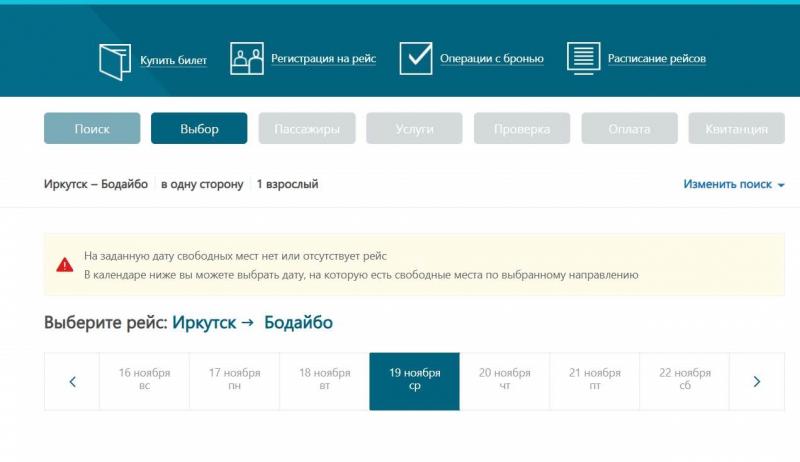Choose 16 ноября date in calendar
800x462 pixels.
click(144, 381)
